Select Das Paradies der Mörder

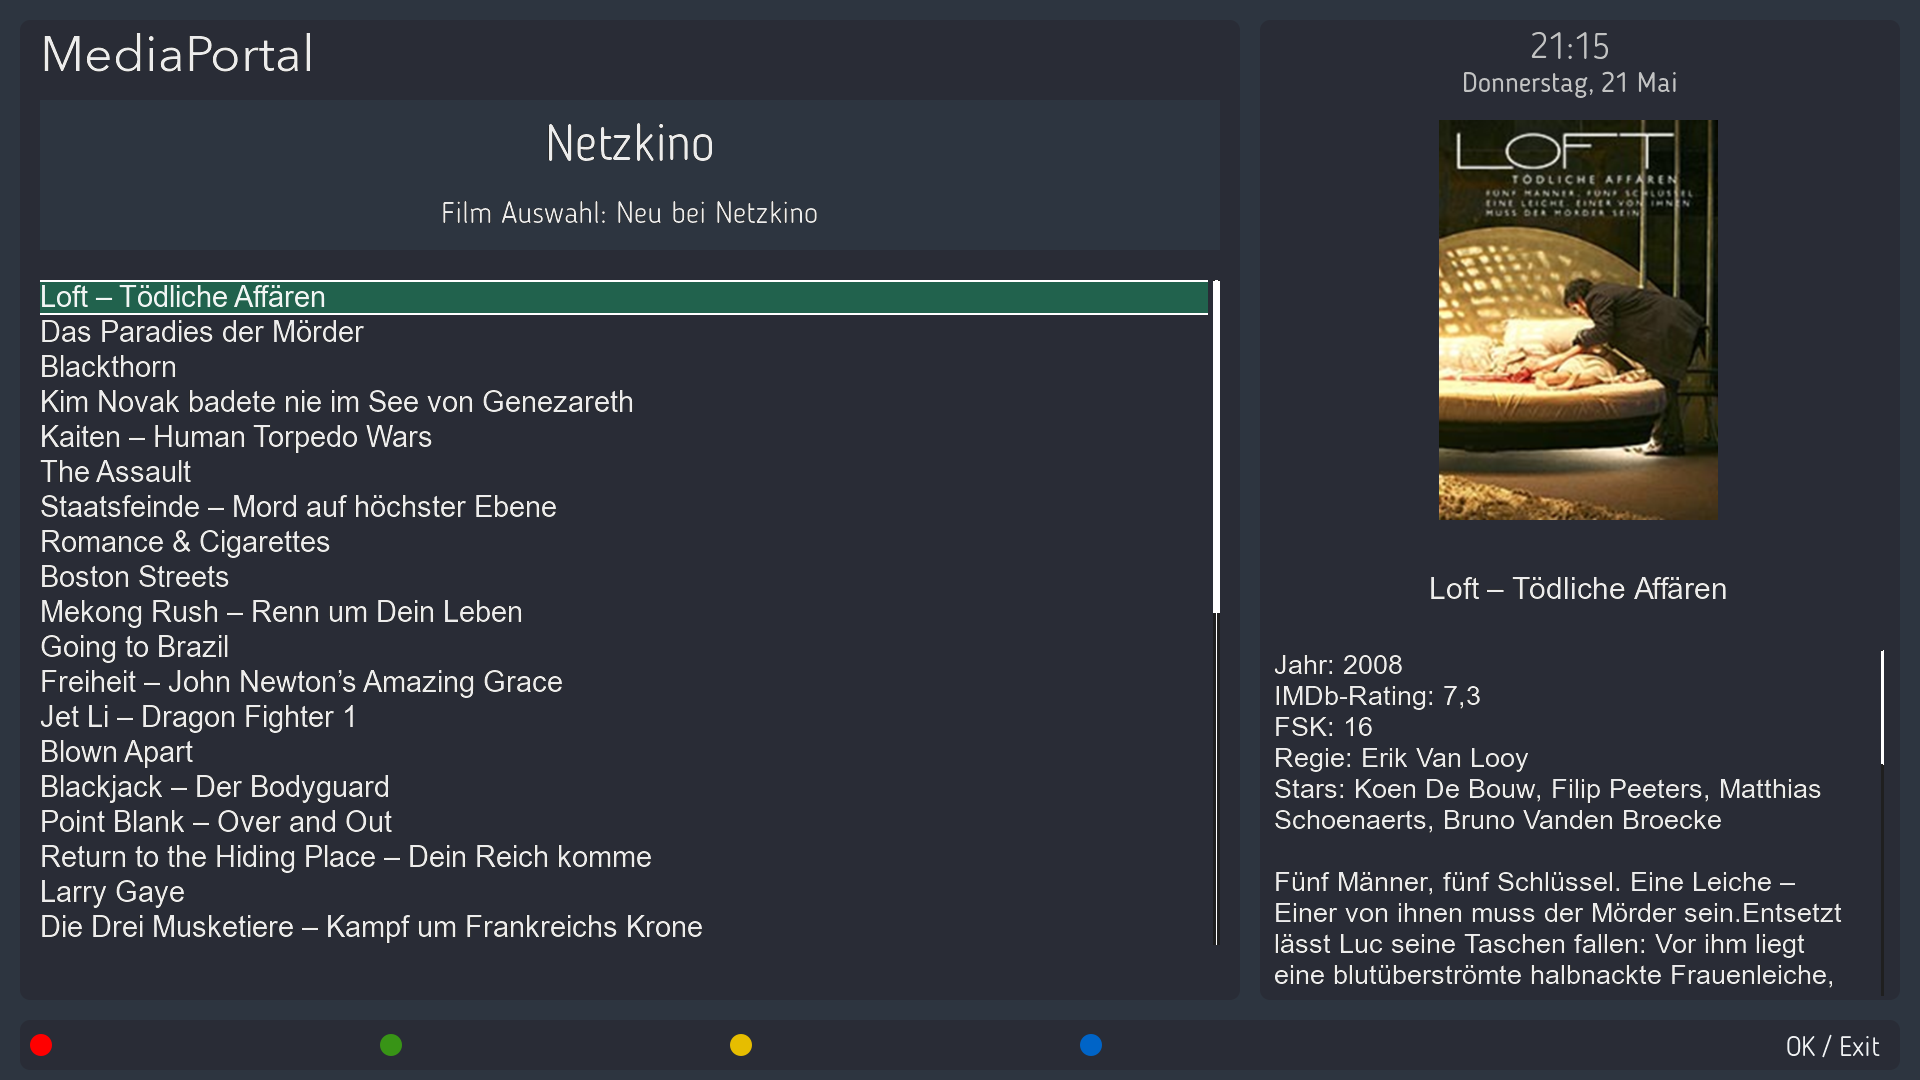(x=202, y=332)
